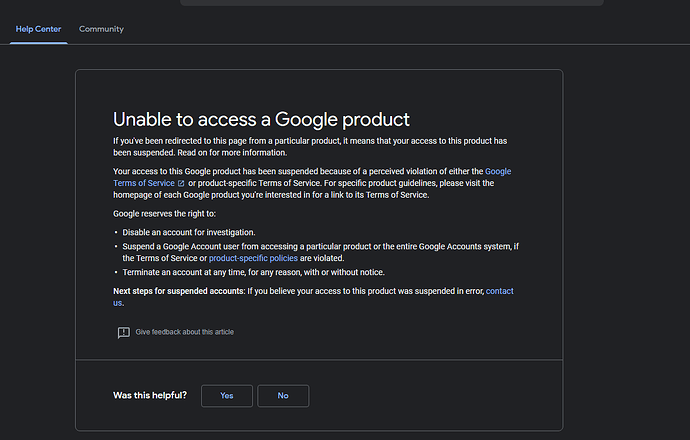This screenshot has width=690, height=440.
Task: Click Next steps for suspended accounts text
Action: [179, 291]
